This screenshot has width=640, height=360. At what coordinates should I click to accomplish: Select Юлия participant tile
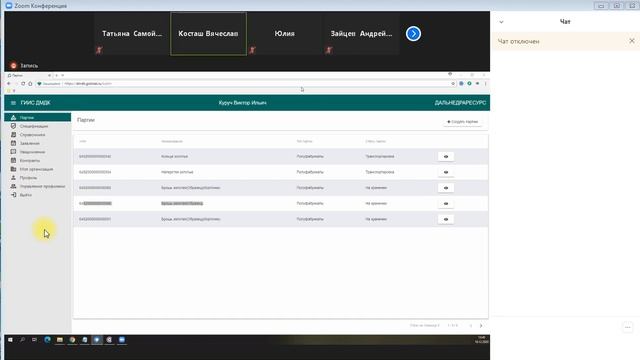tap(284, 33)
